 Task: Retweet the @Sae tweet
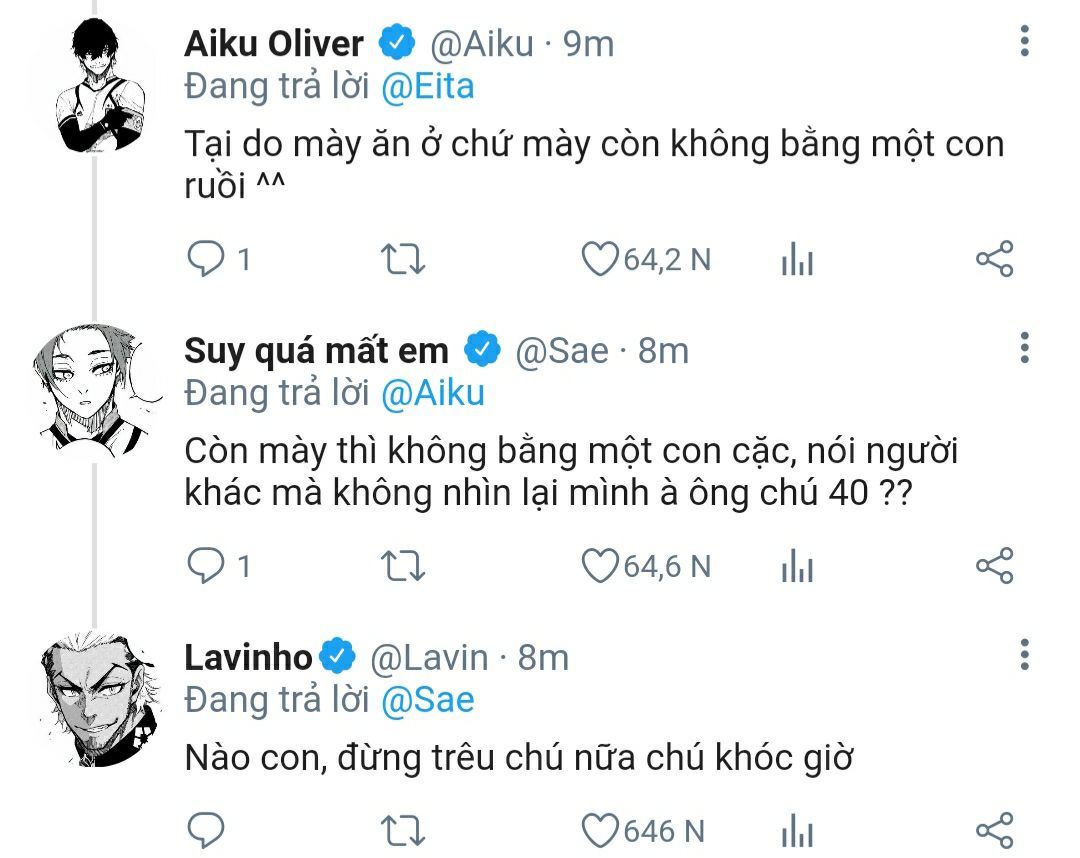404,566
